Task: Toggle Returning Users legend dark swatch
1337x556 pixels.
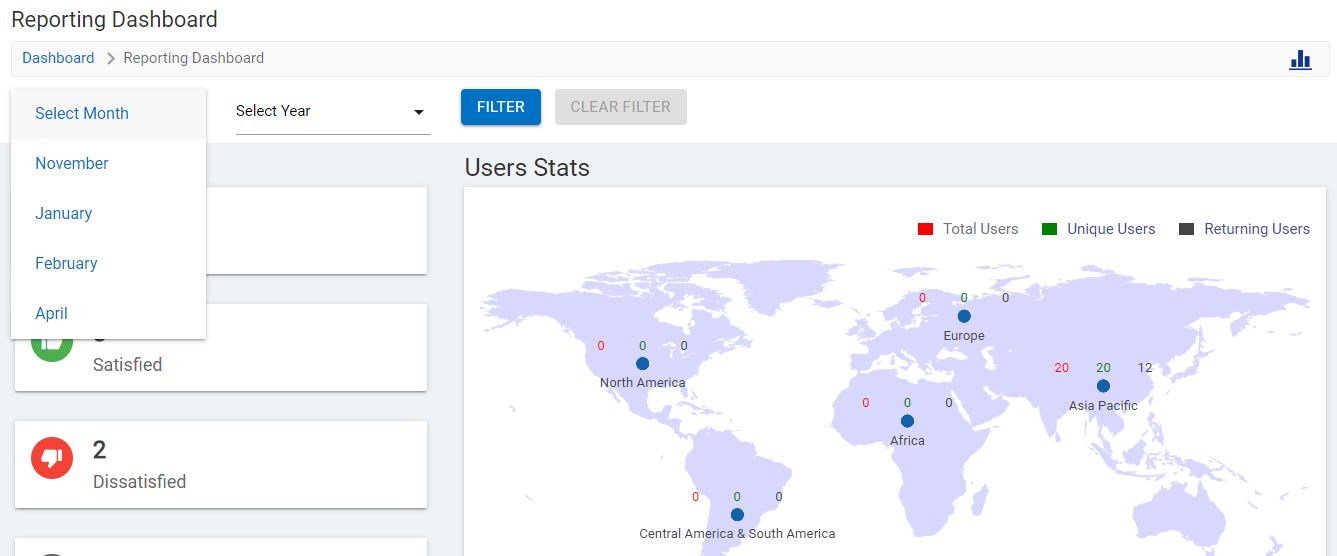Action: click(x=1187, y=229)
